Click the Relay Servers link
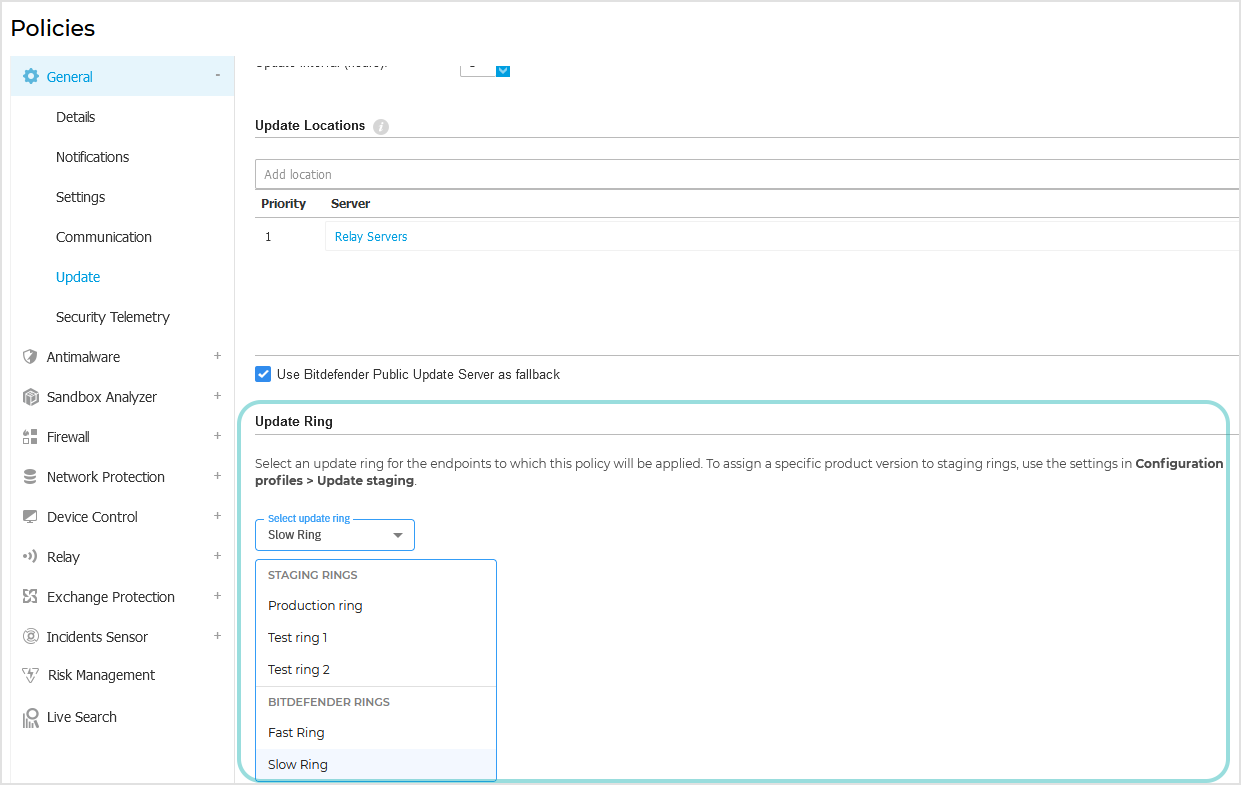The height and width of the screenshot is (785, 1241). click(370, 237)
